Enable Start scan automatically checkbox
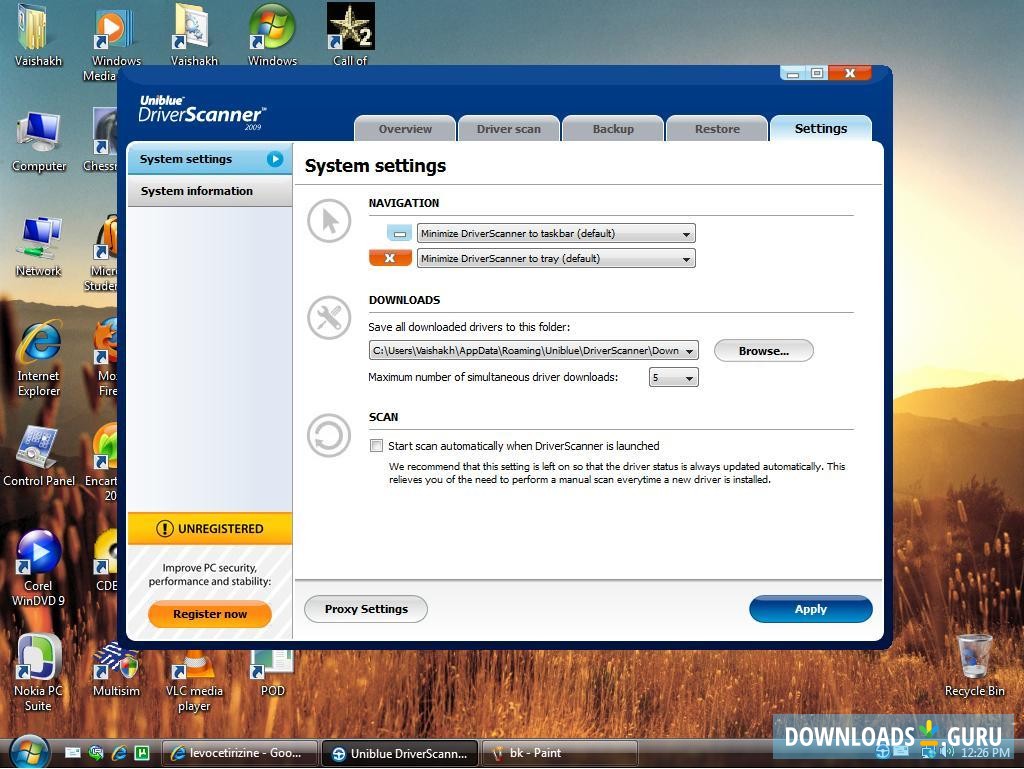Screen dimensions: 1024x769 (x=376, y=446)
